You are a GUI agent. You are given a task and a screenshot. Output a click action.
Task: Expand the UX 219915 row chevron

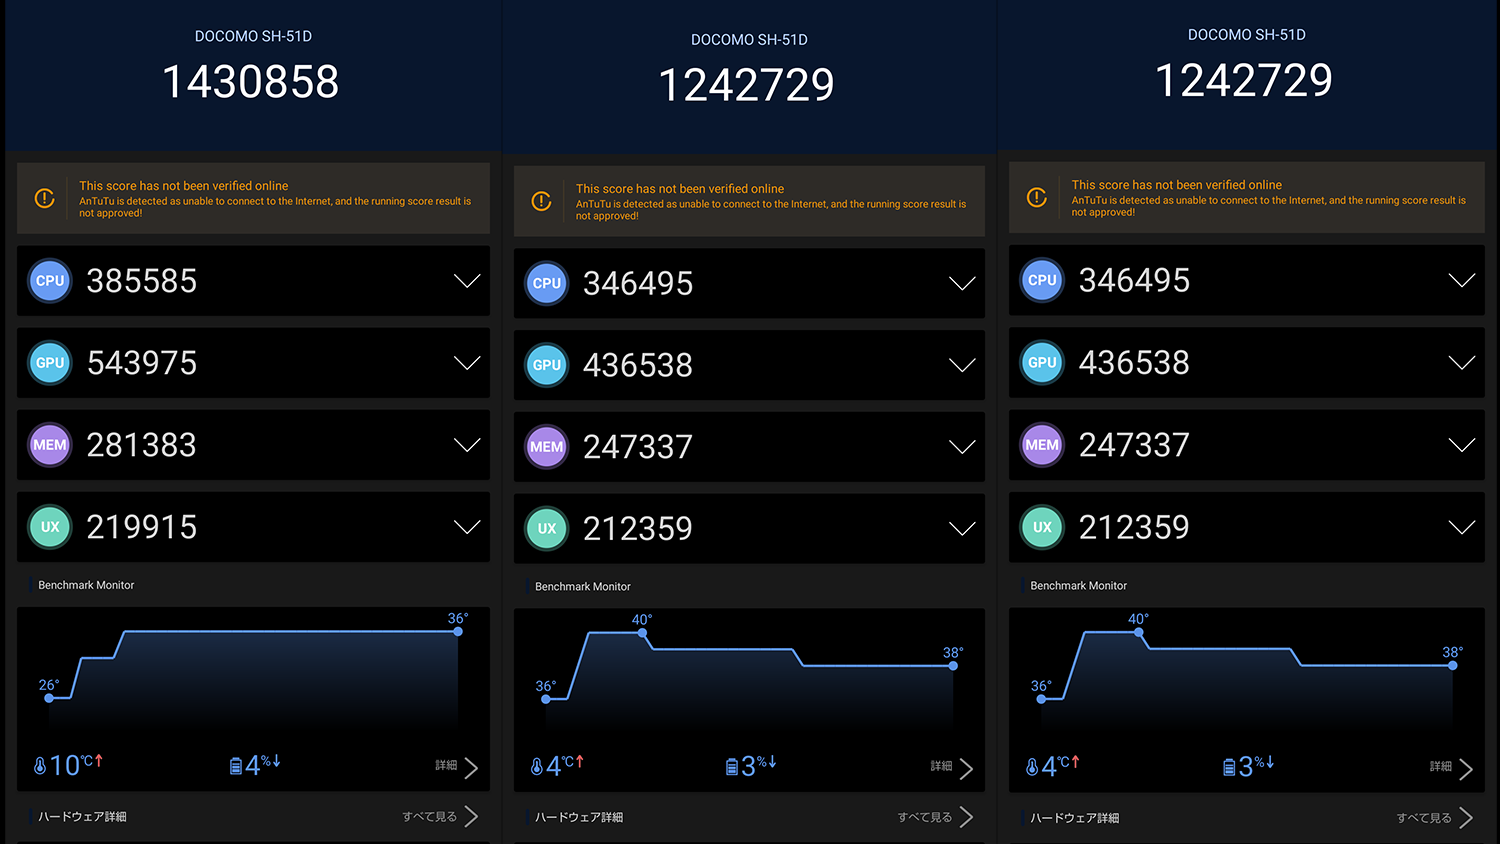click(467, 527)
